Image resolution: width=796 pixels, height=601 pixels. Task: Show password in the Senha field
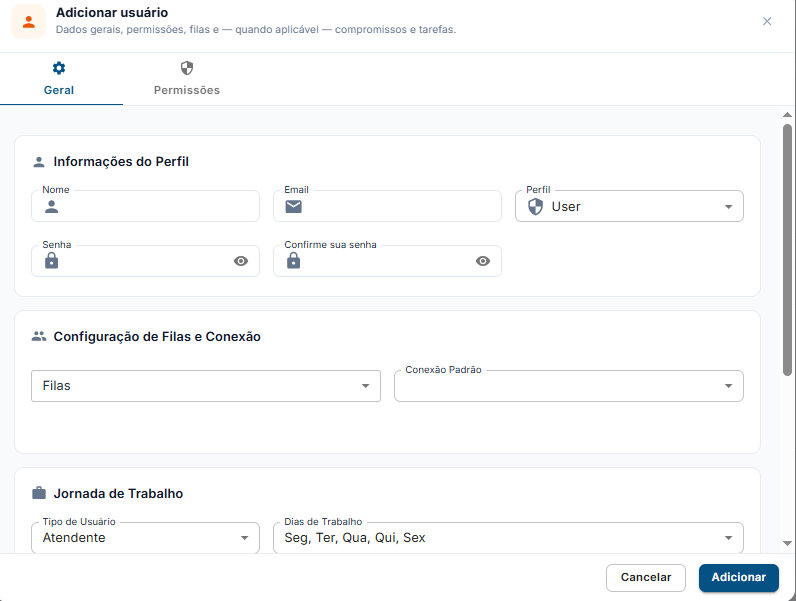point(241,261)
